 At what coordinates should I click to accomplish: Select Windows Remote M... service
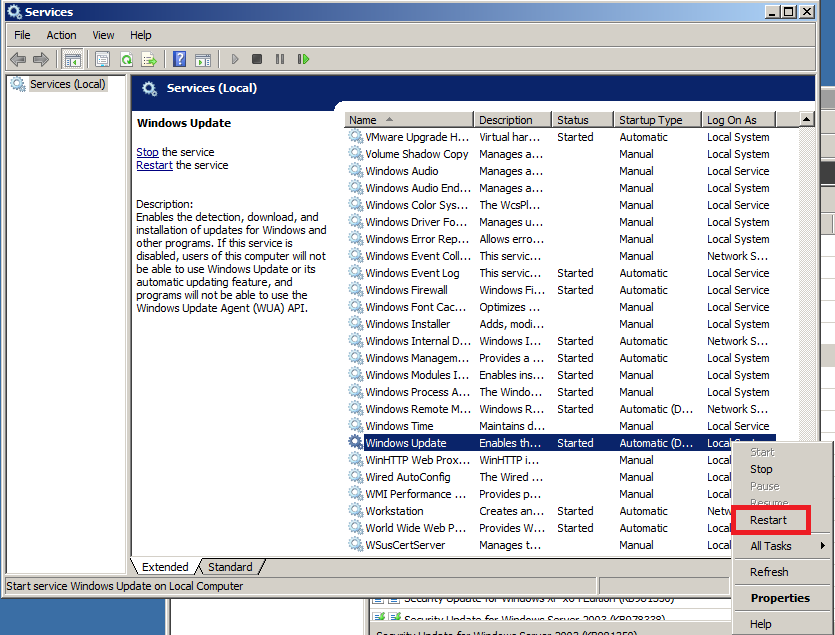click(559, 409)
